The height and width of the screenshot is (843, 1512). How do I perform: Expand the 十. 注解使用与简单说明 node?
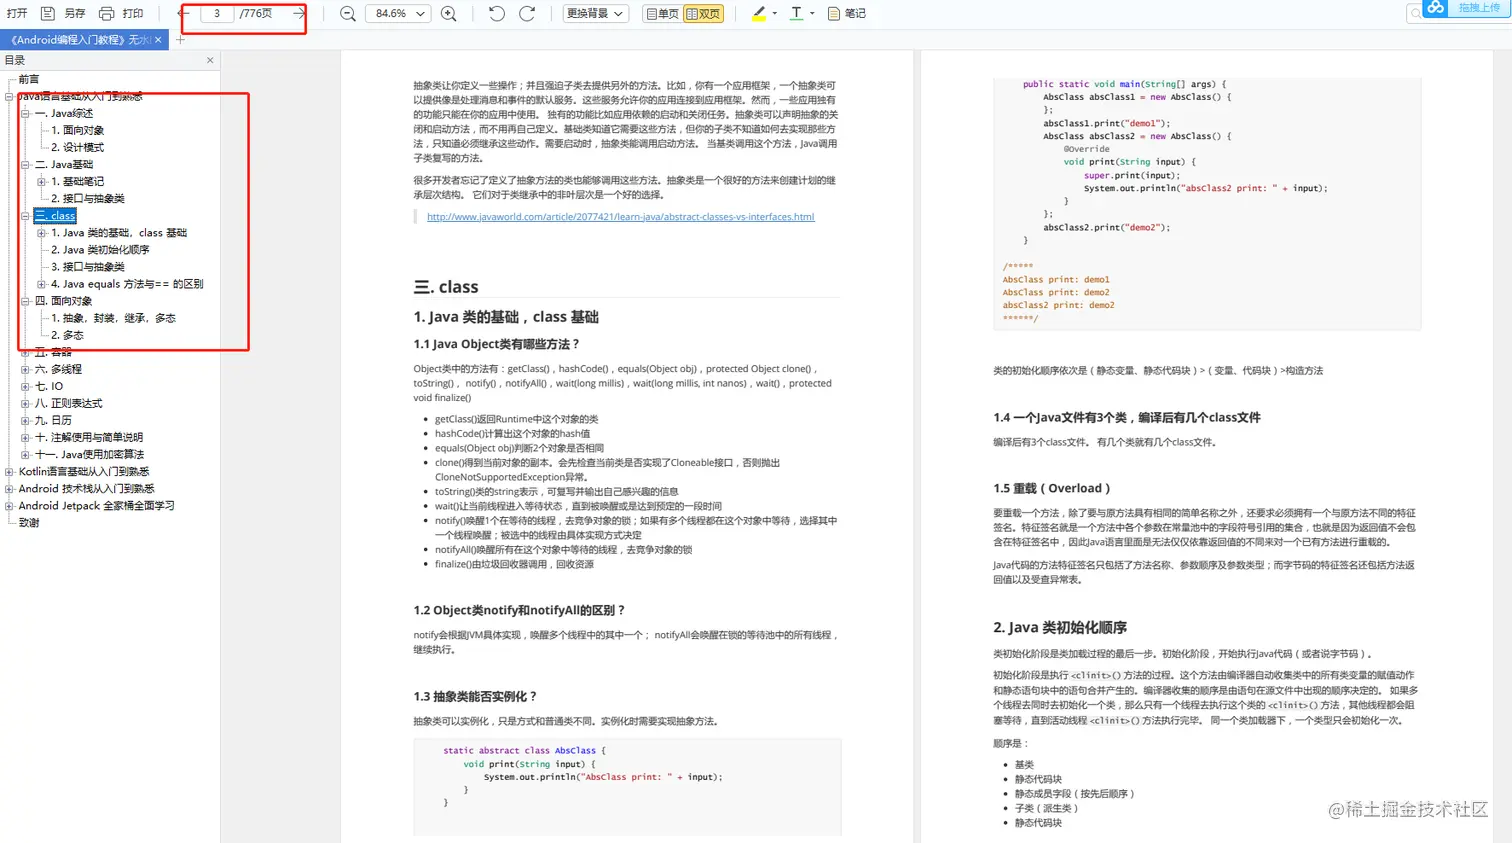tap(25, 437)
